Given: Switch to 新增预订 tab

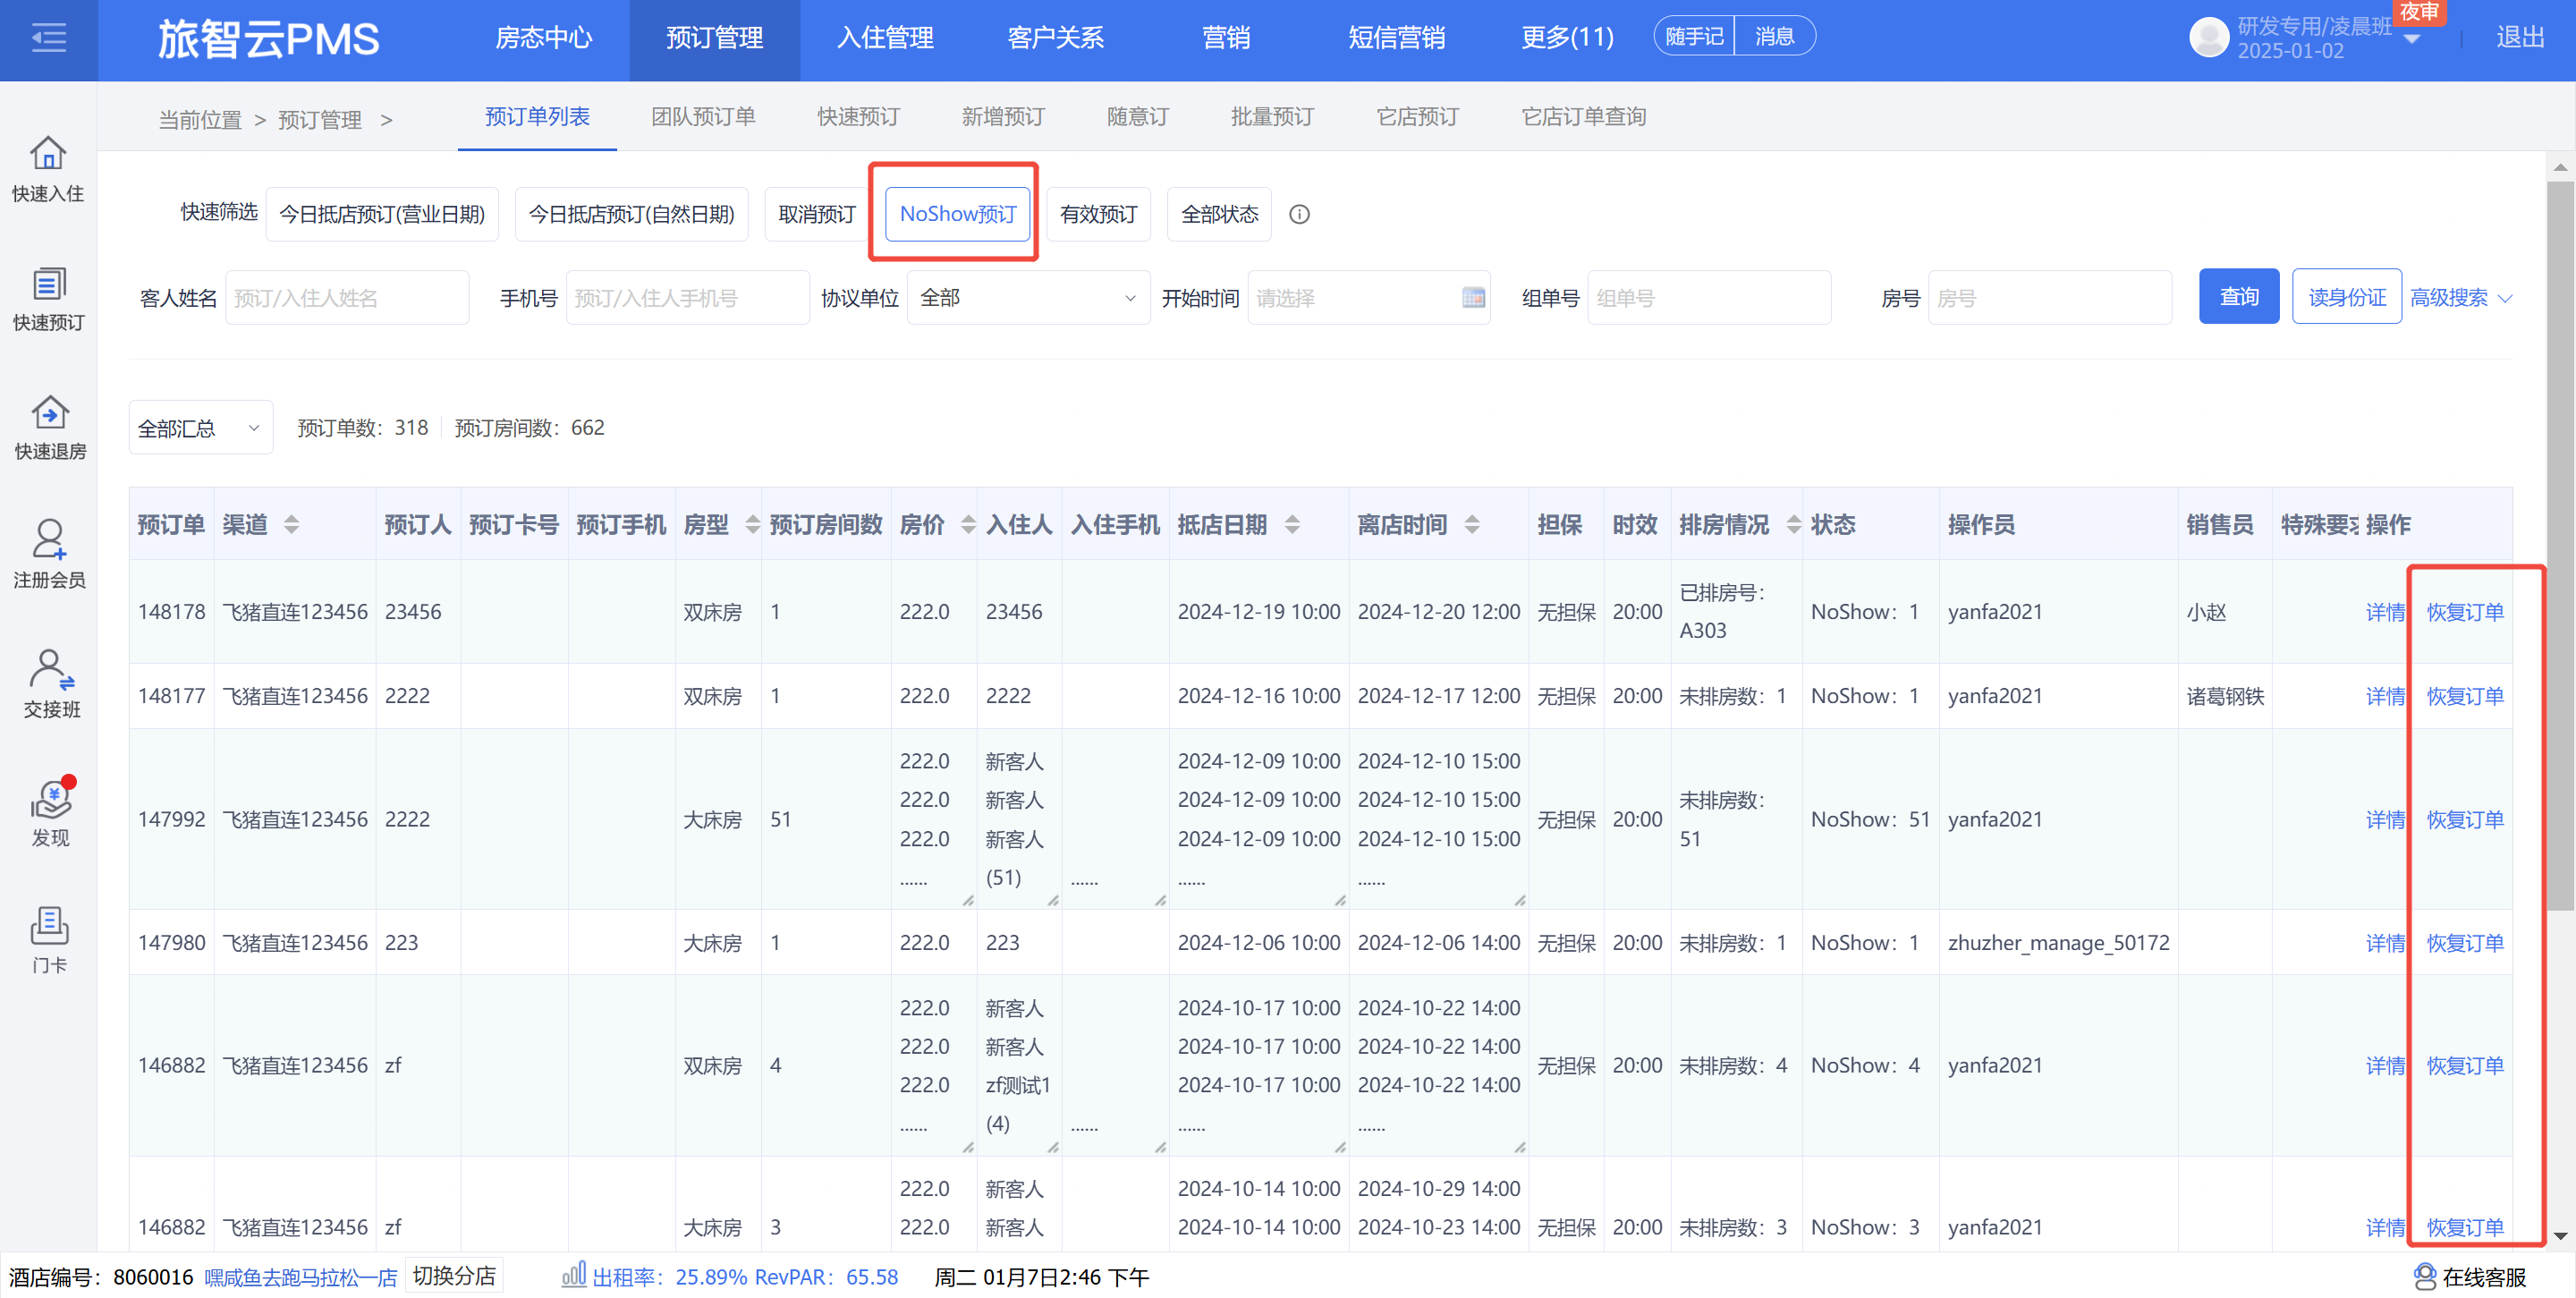Looking at the screenshot, I should (1003, 117).
